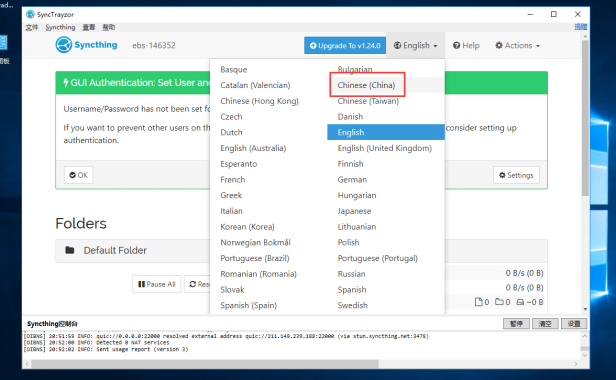This screenshot has width=616, height=380.
Task: Expand the Actions dropdown
Action: (517, 46)
